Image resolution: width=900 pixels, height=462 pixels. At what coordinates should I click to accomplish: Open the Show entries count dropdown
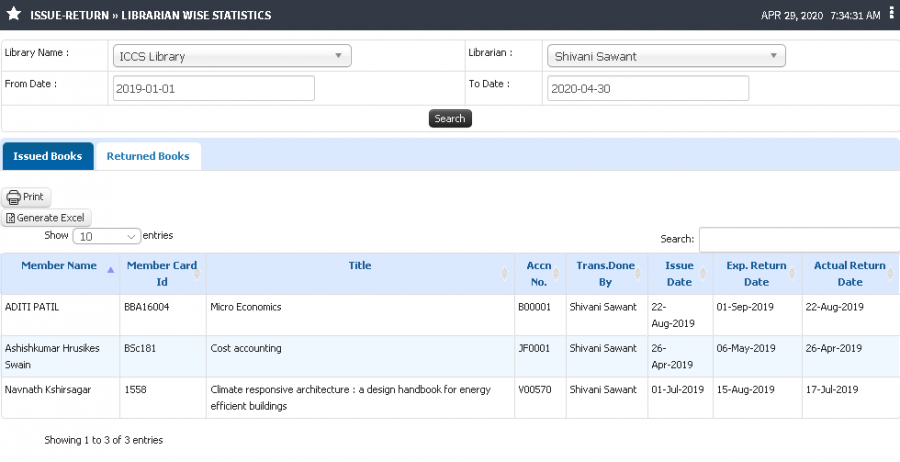[x=107, y=236]
